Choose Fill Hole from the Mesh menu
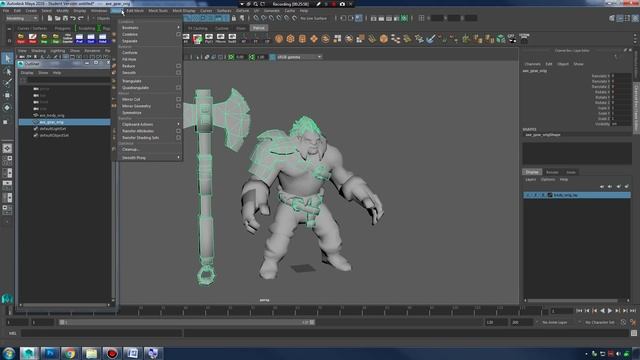Viewport: 640px width, 360px height. [129, 59]
